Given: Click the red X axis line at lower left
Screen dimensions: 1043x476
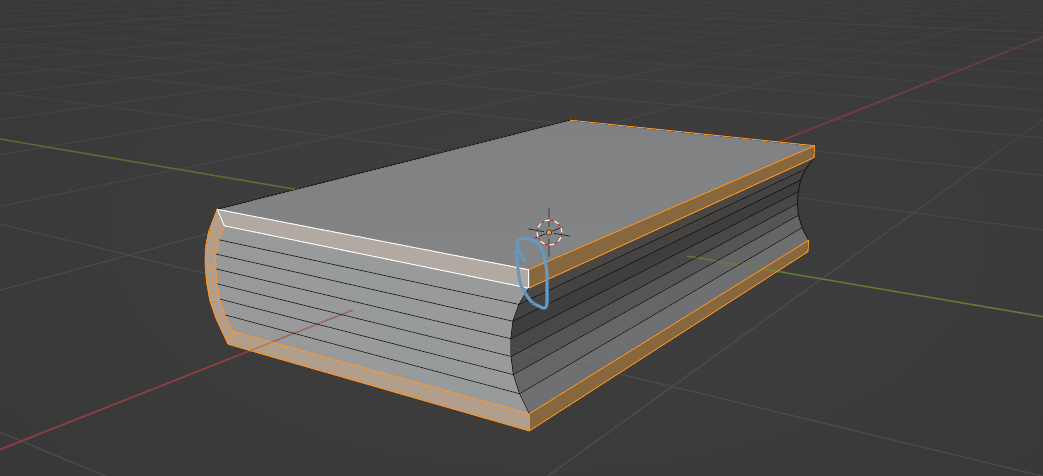Looking at the screenshot, I should (100, 413).
